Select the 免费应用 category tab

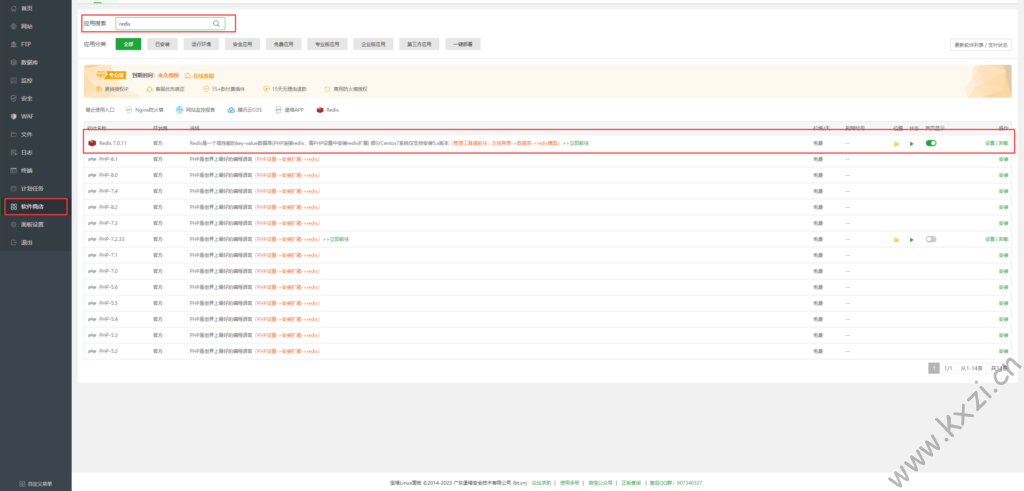[283, 44]
